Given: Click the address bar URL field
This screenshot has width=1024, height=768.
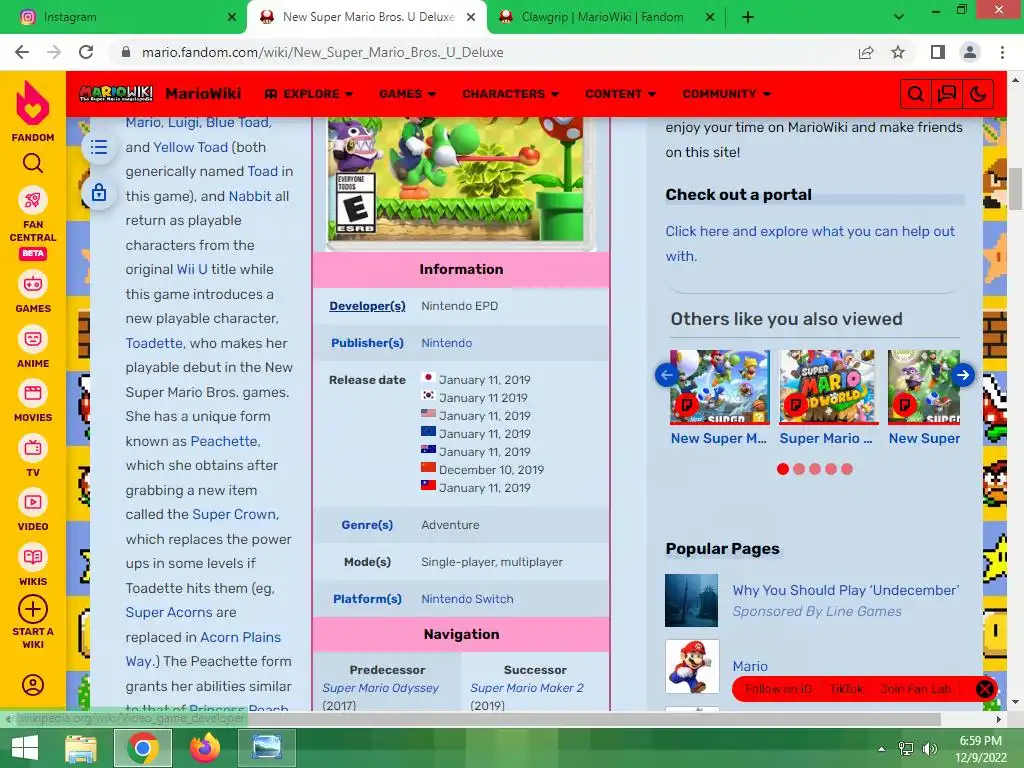Looking at the screenshot, I should [x=483, y=52].
